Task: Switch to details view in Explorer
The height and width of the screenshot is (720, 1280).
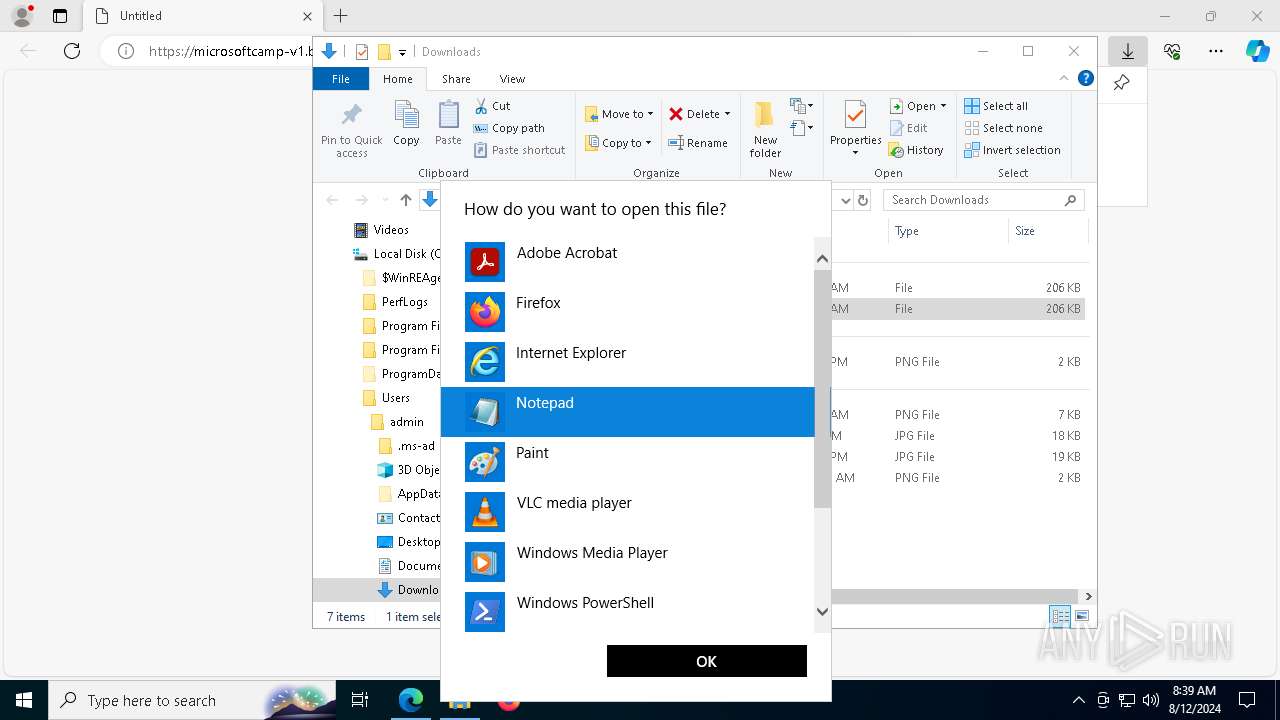Action: pos(1060,616)
